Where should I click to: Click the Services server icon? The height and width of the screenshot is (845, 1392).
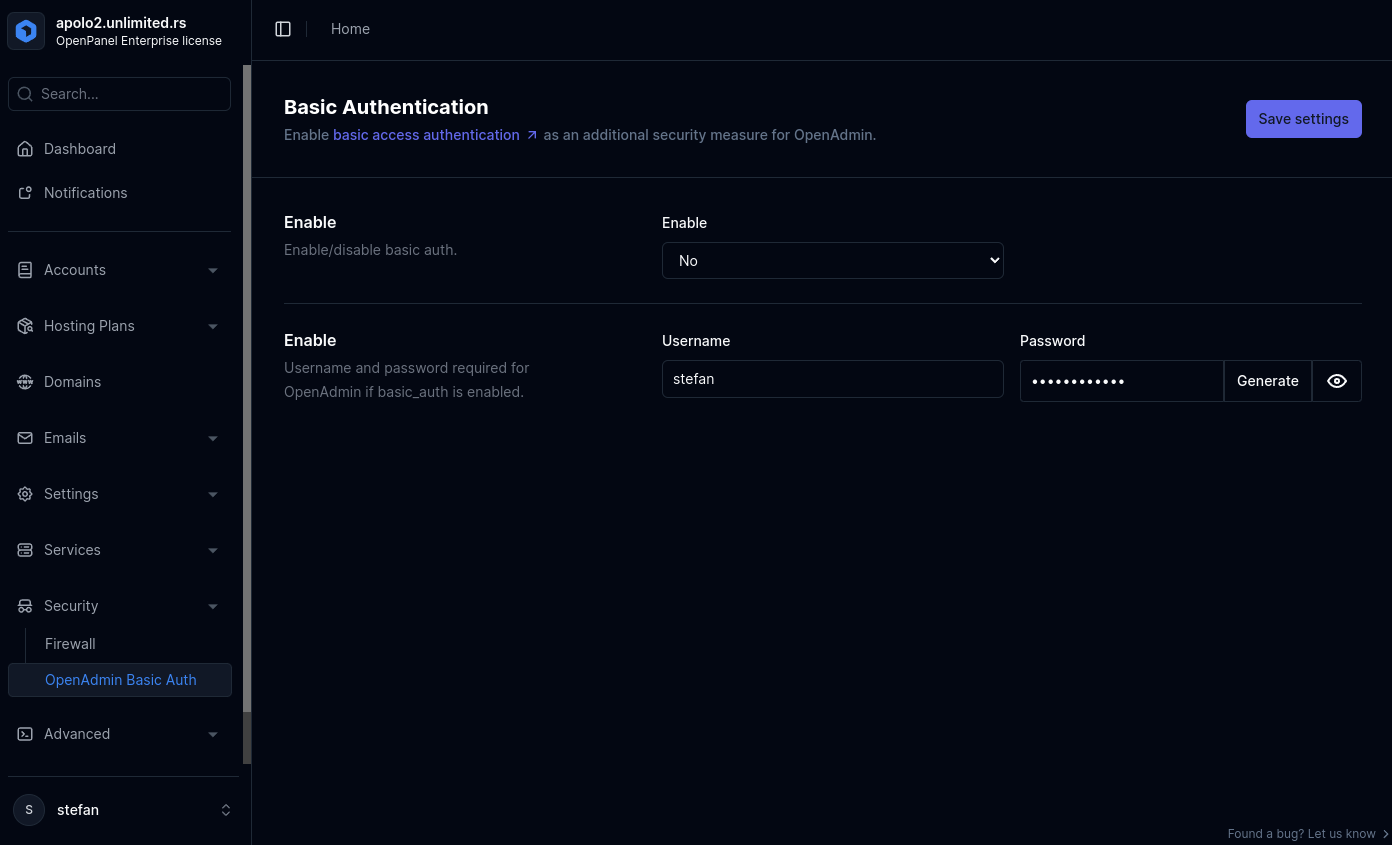[25, 550]
